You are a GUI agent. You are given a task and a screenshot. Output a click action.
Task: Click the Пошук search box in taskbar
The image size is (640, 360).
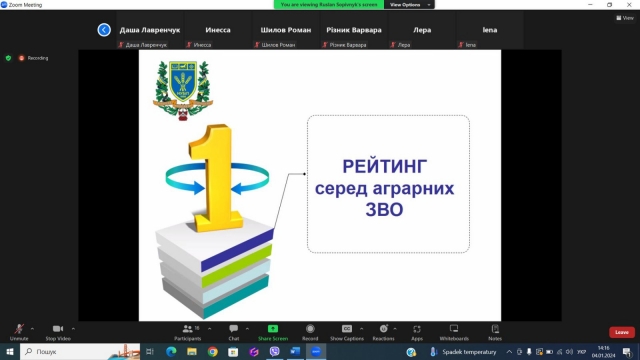(x=80, y=351)
